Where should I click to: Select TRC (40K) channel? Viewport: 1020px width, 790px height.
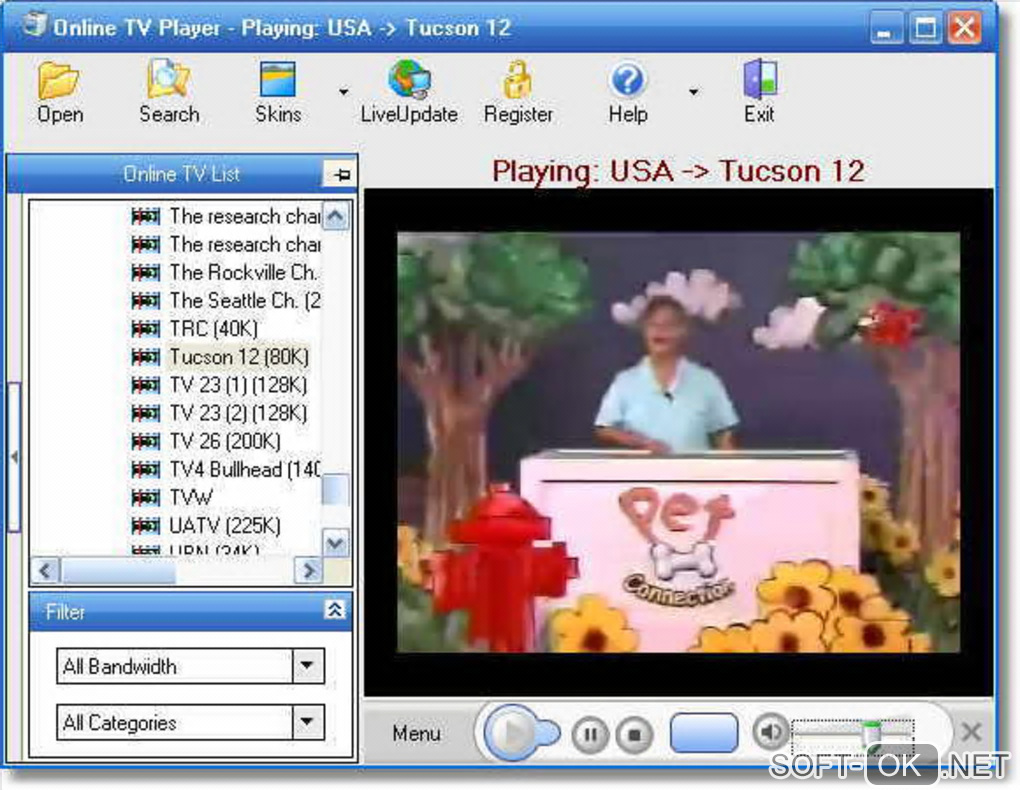tap(213, 329)
